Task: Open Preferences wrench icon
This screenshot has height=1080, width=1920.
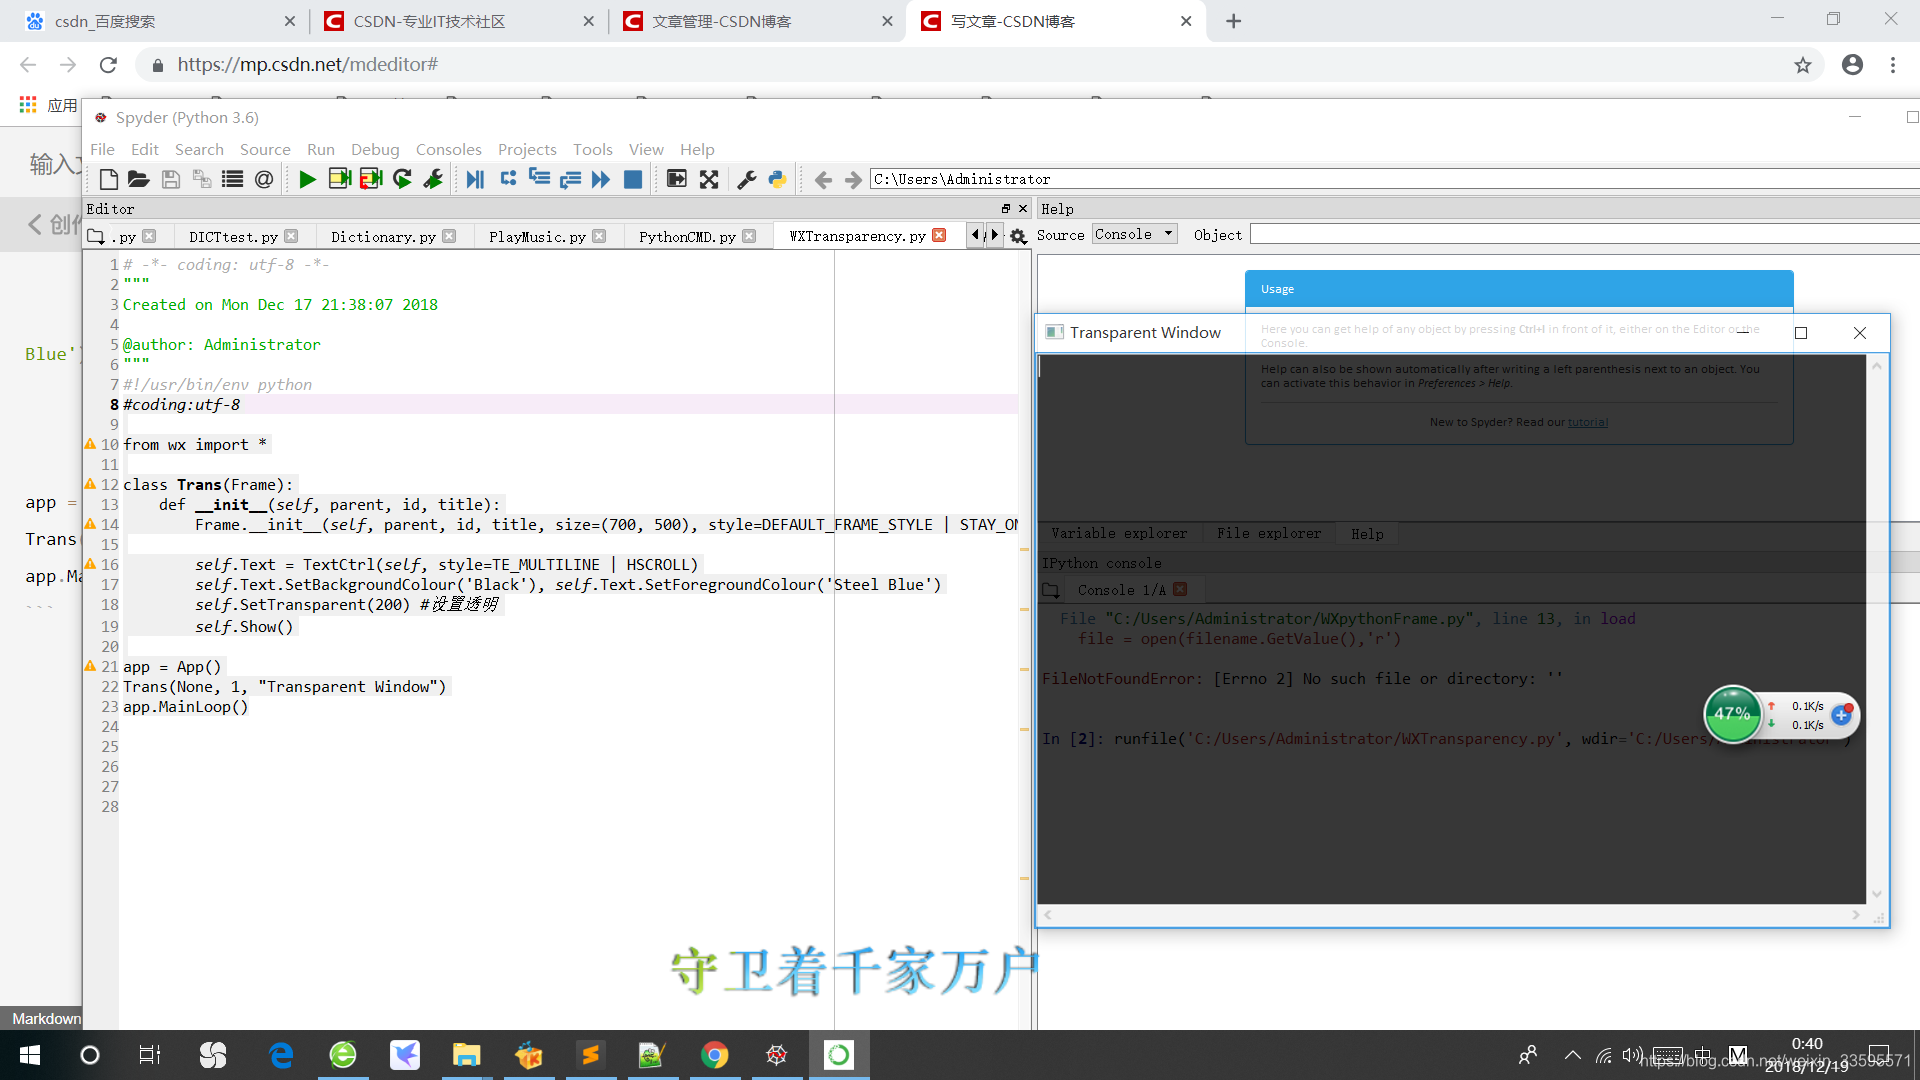Action: (746, 179)
